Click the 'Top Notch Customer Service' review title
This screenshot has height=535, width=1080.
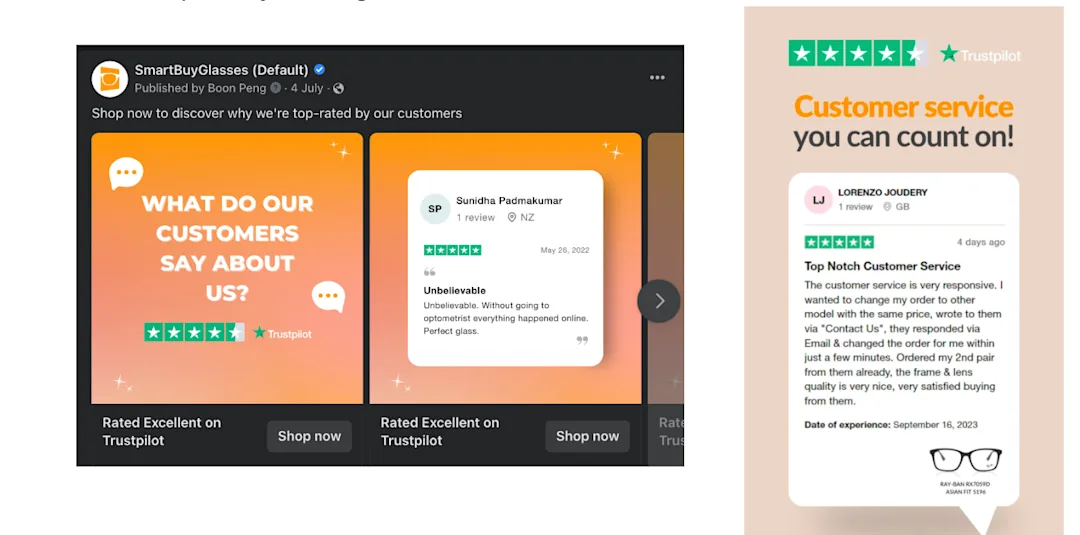[x=882, y=266]
